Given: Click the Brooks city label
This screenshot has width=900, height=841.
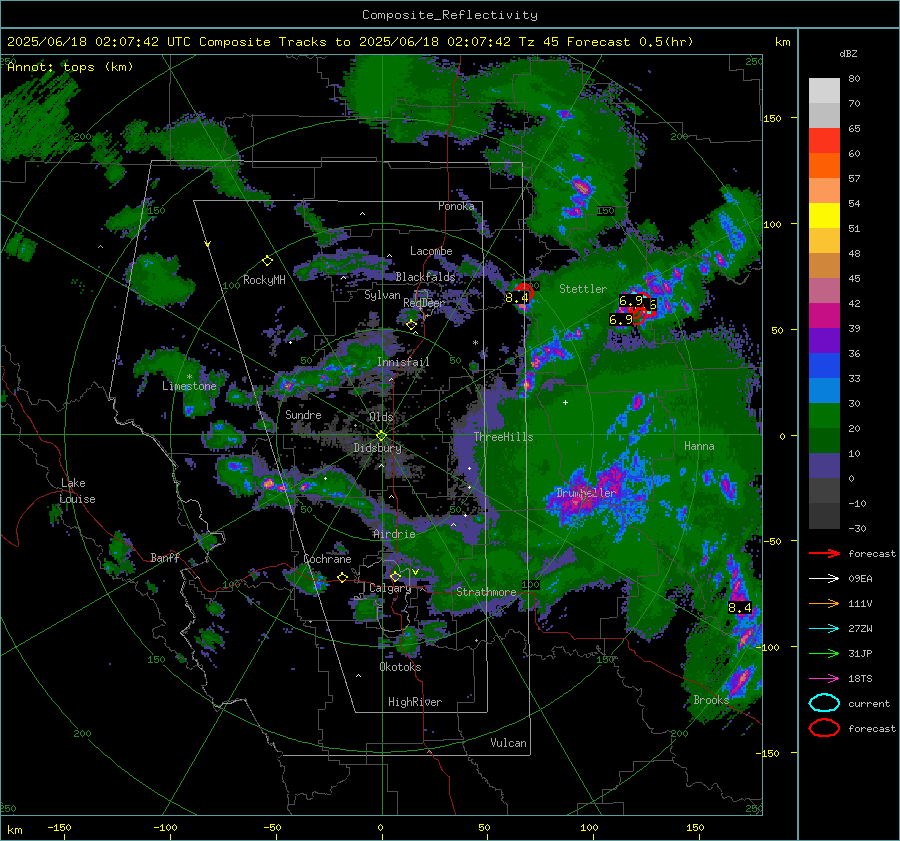Looking at the screenshot, I should pyautogui.click(x=711, y=700).
